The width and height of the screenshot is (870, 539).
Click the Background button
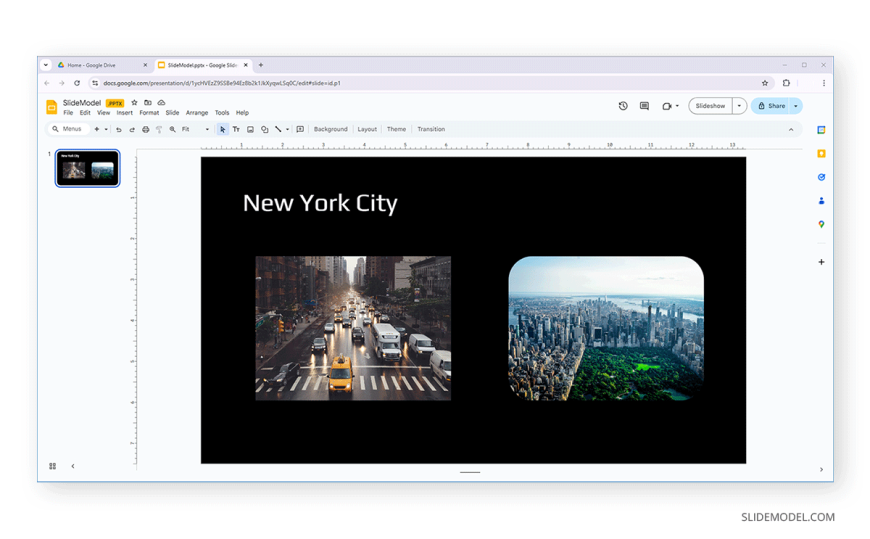pos(331,129)
